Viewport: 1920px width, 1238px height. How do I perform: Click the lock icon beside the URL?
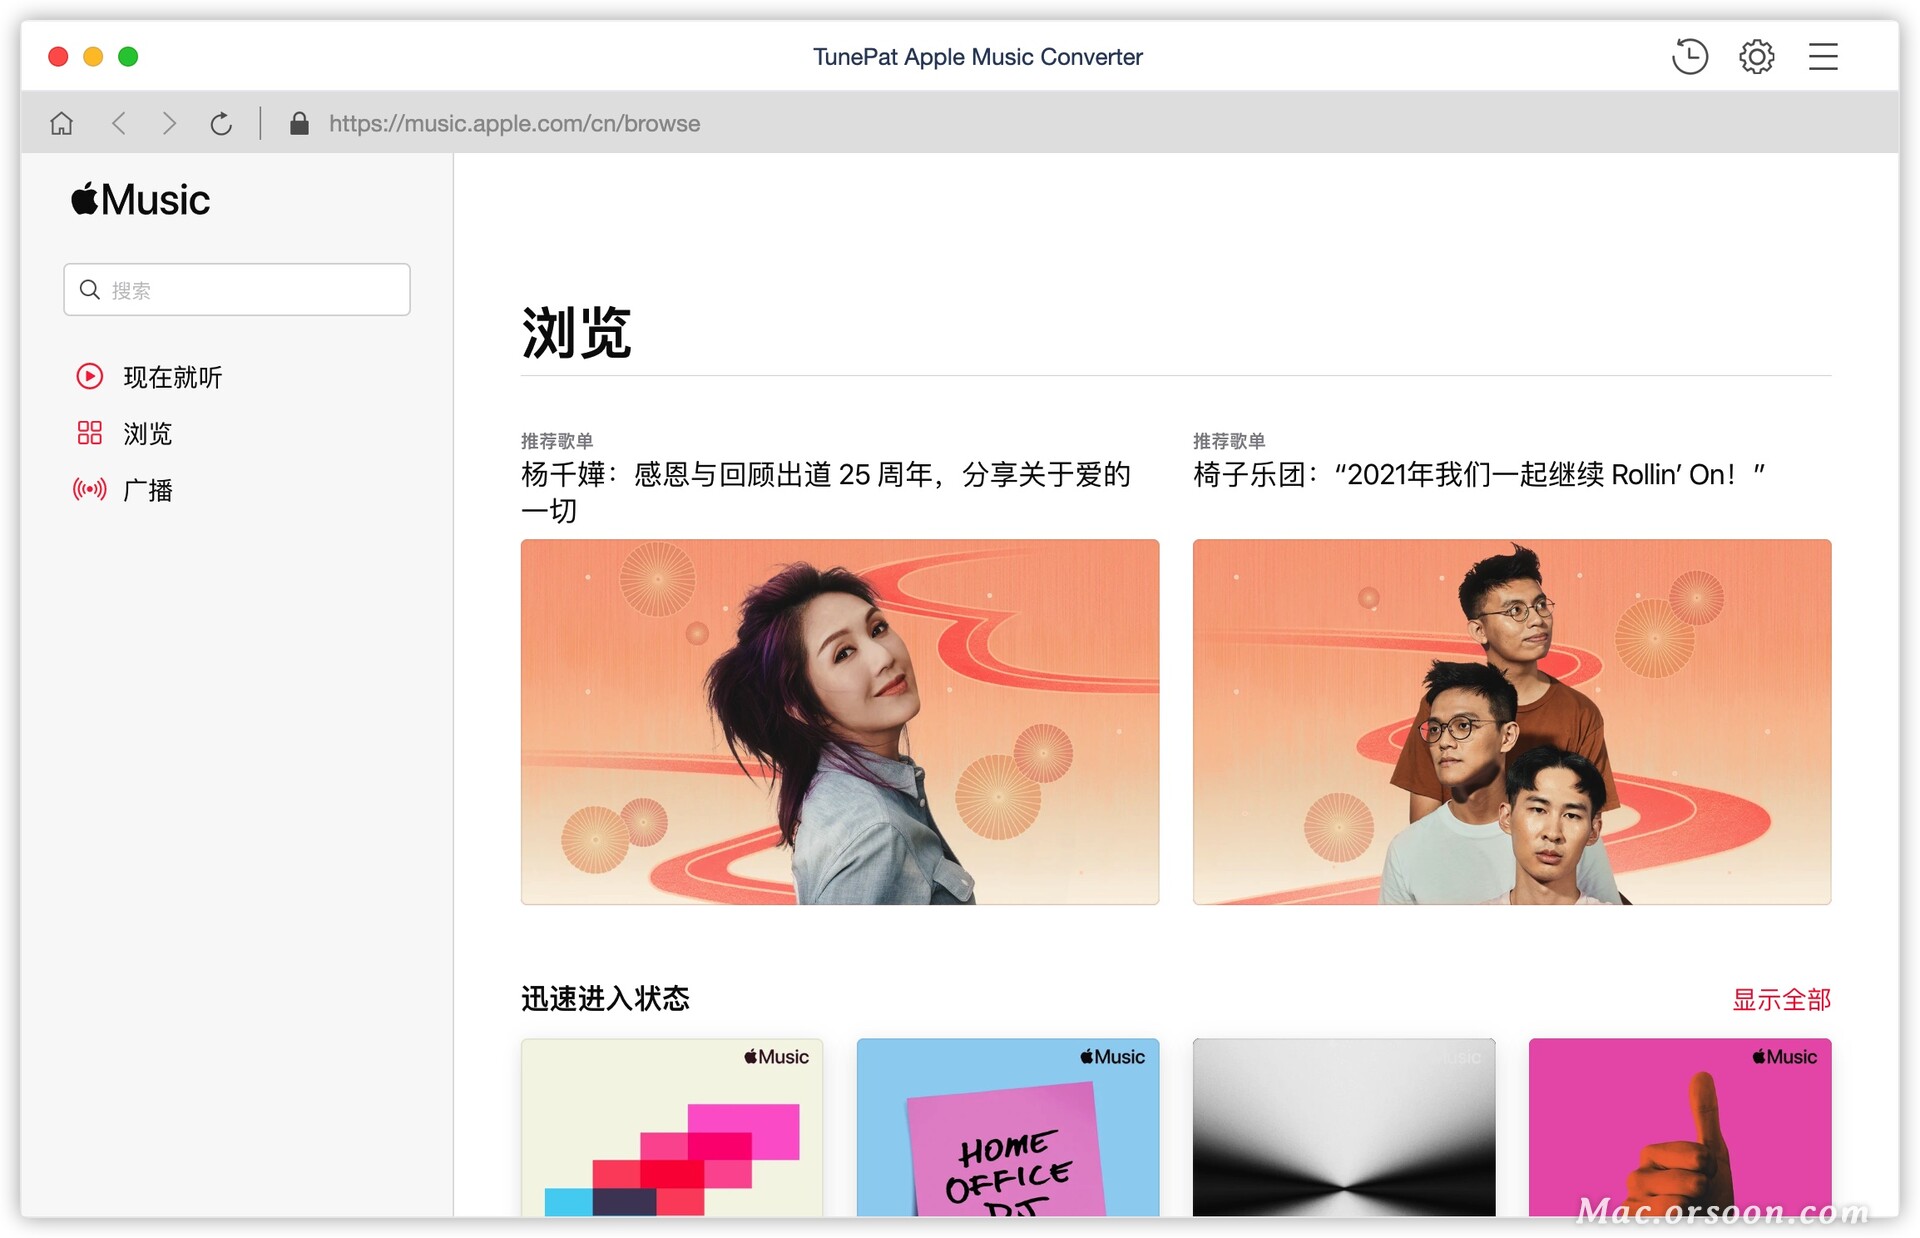pos(298,124)
